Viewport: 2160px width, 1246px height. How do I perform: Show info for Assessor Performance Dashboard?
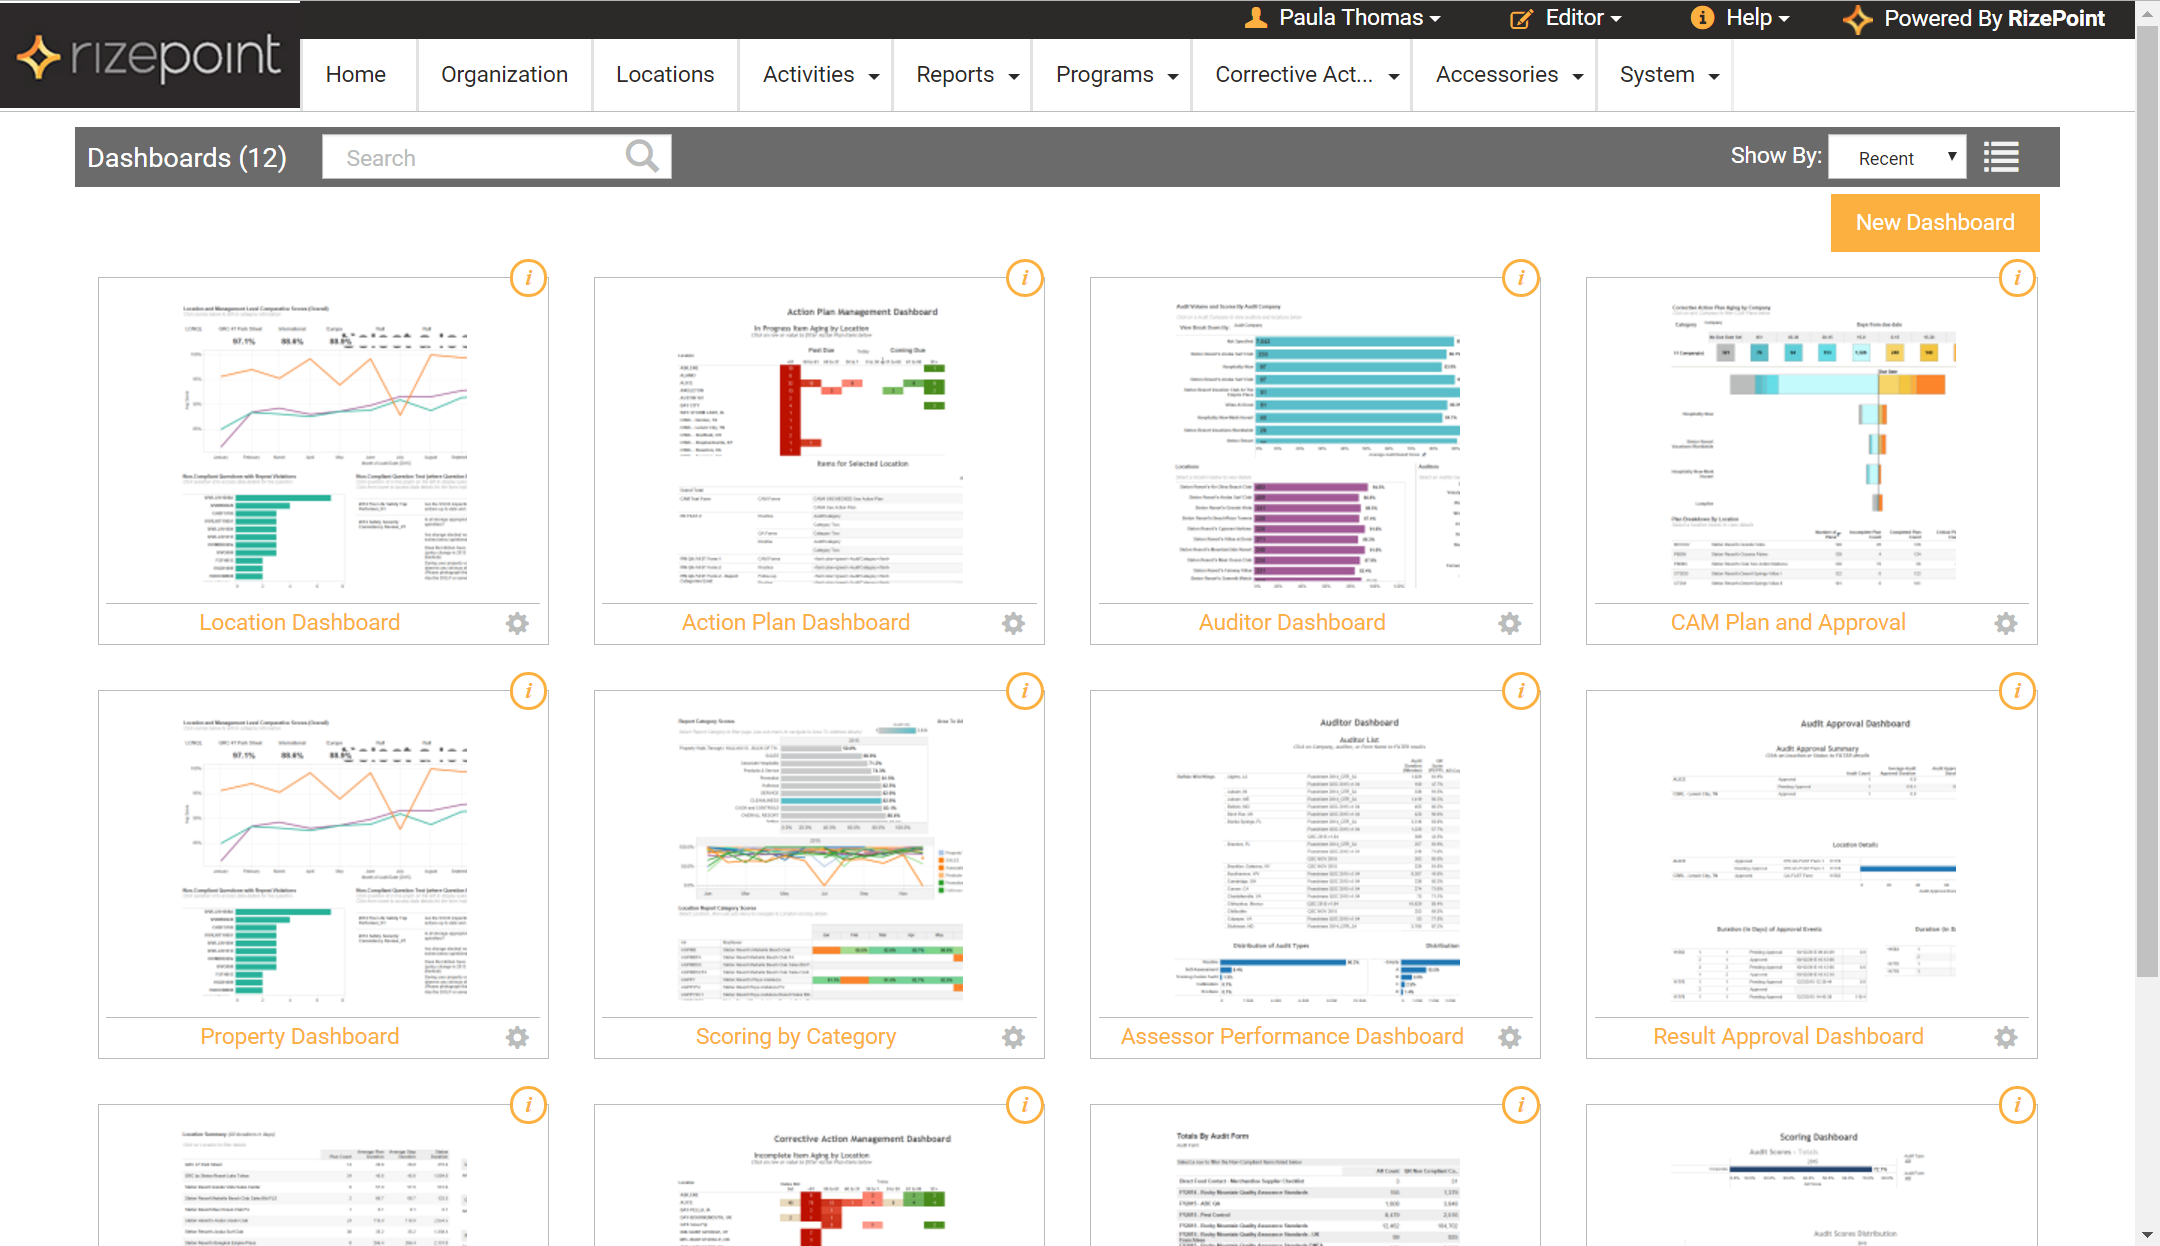(x=1520, y=691)
